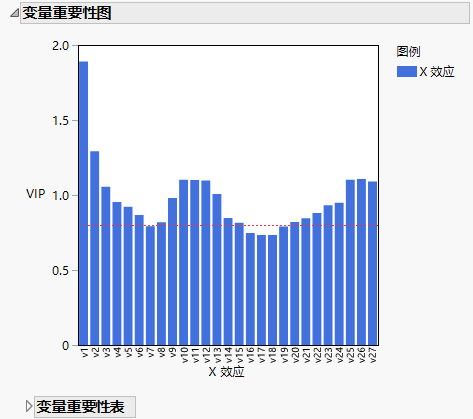Click the X 效应 legend label
473x419 pixels.
(x=437, y=72)
